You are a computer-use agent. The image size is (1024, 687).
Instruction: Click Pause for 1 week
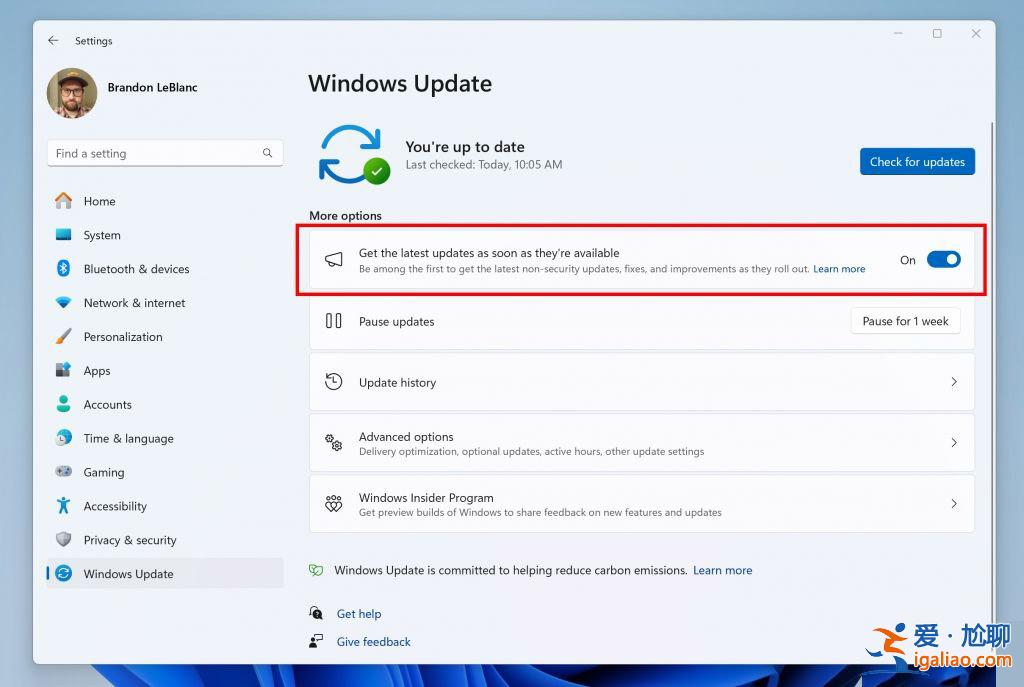905,321
